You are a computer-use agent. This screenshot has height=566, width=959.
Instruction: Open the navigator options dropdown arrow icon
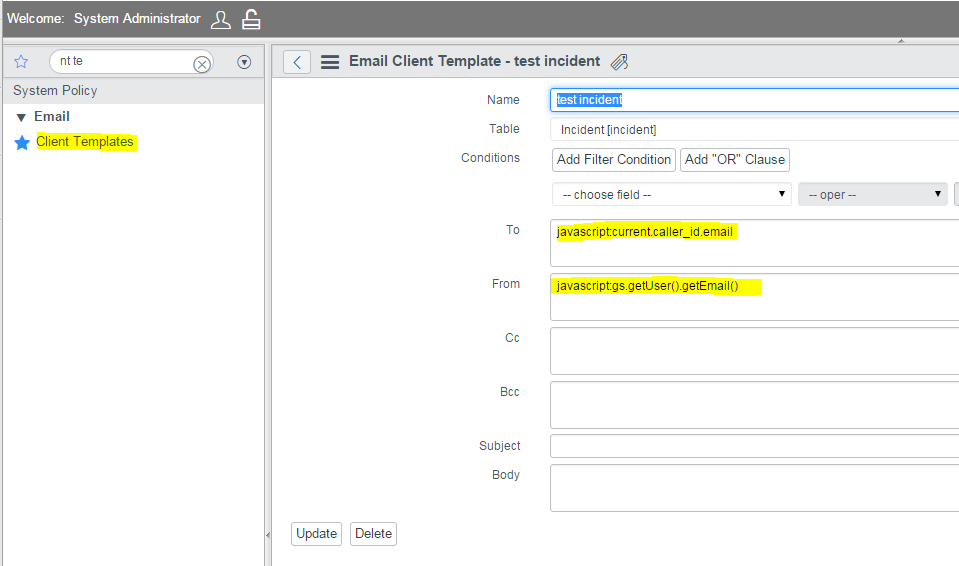tap(244, 62)
